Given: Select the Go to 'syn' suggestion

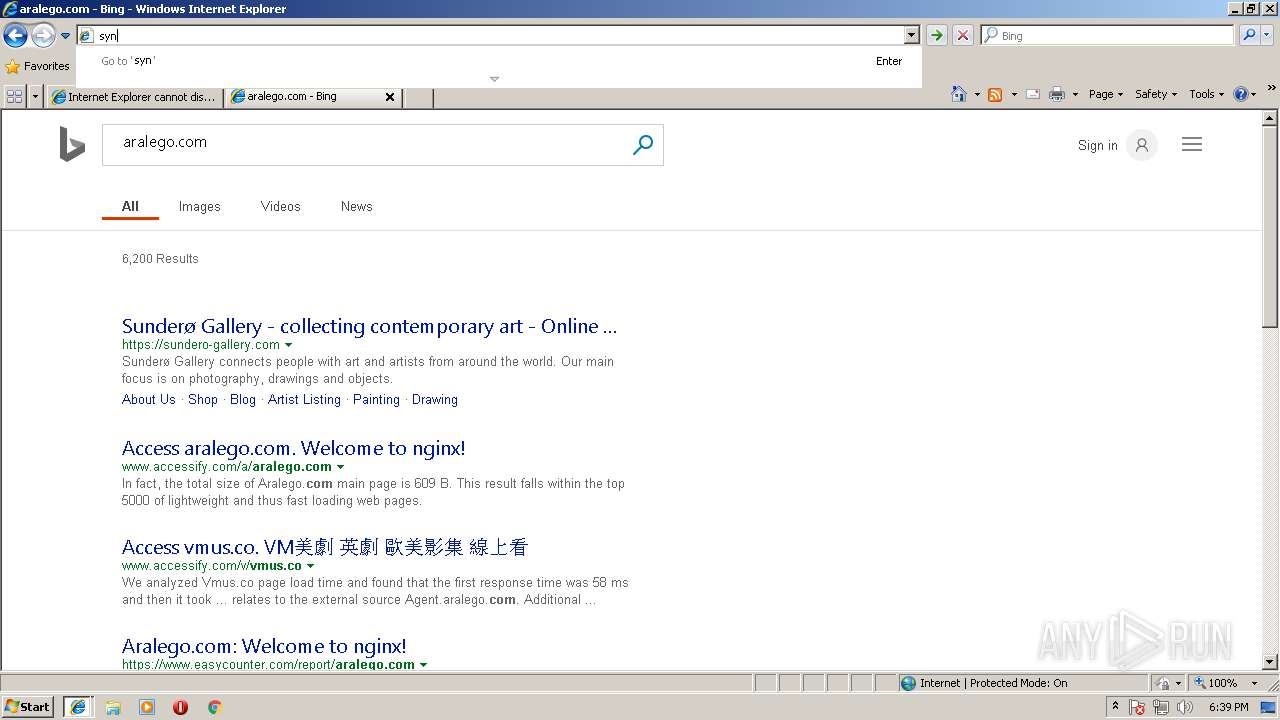Looking at the screenshot, I should click(499, 61).
